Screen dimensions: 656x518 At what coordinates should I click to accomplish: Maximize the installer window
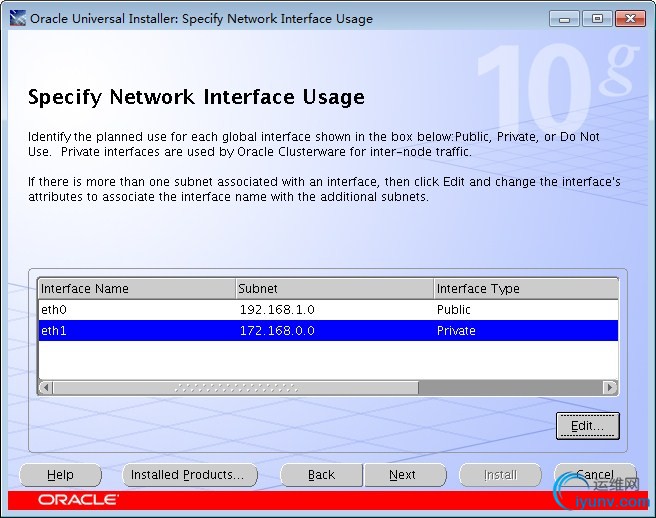[596, 18]
